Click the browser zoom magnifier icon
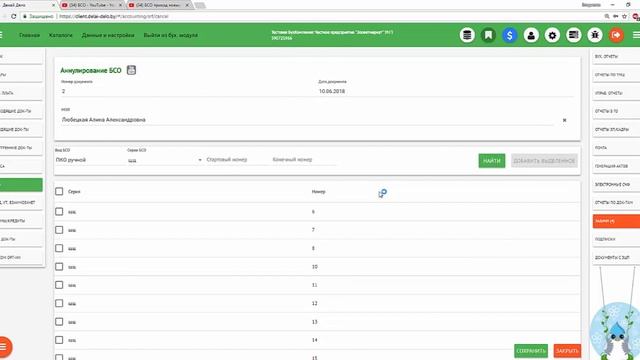This screenshot has width=640, height=360. coord(607,16)
